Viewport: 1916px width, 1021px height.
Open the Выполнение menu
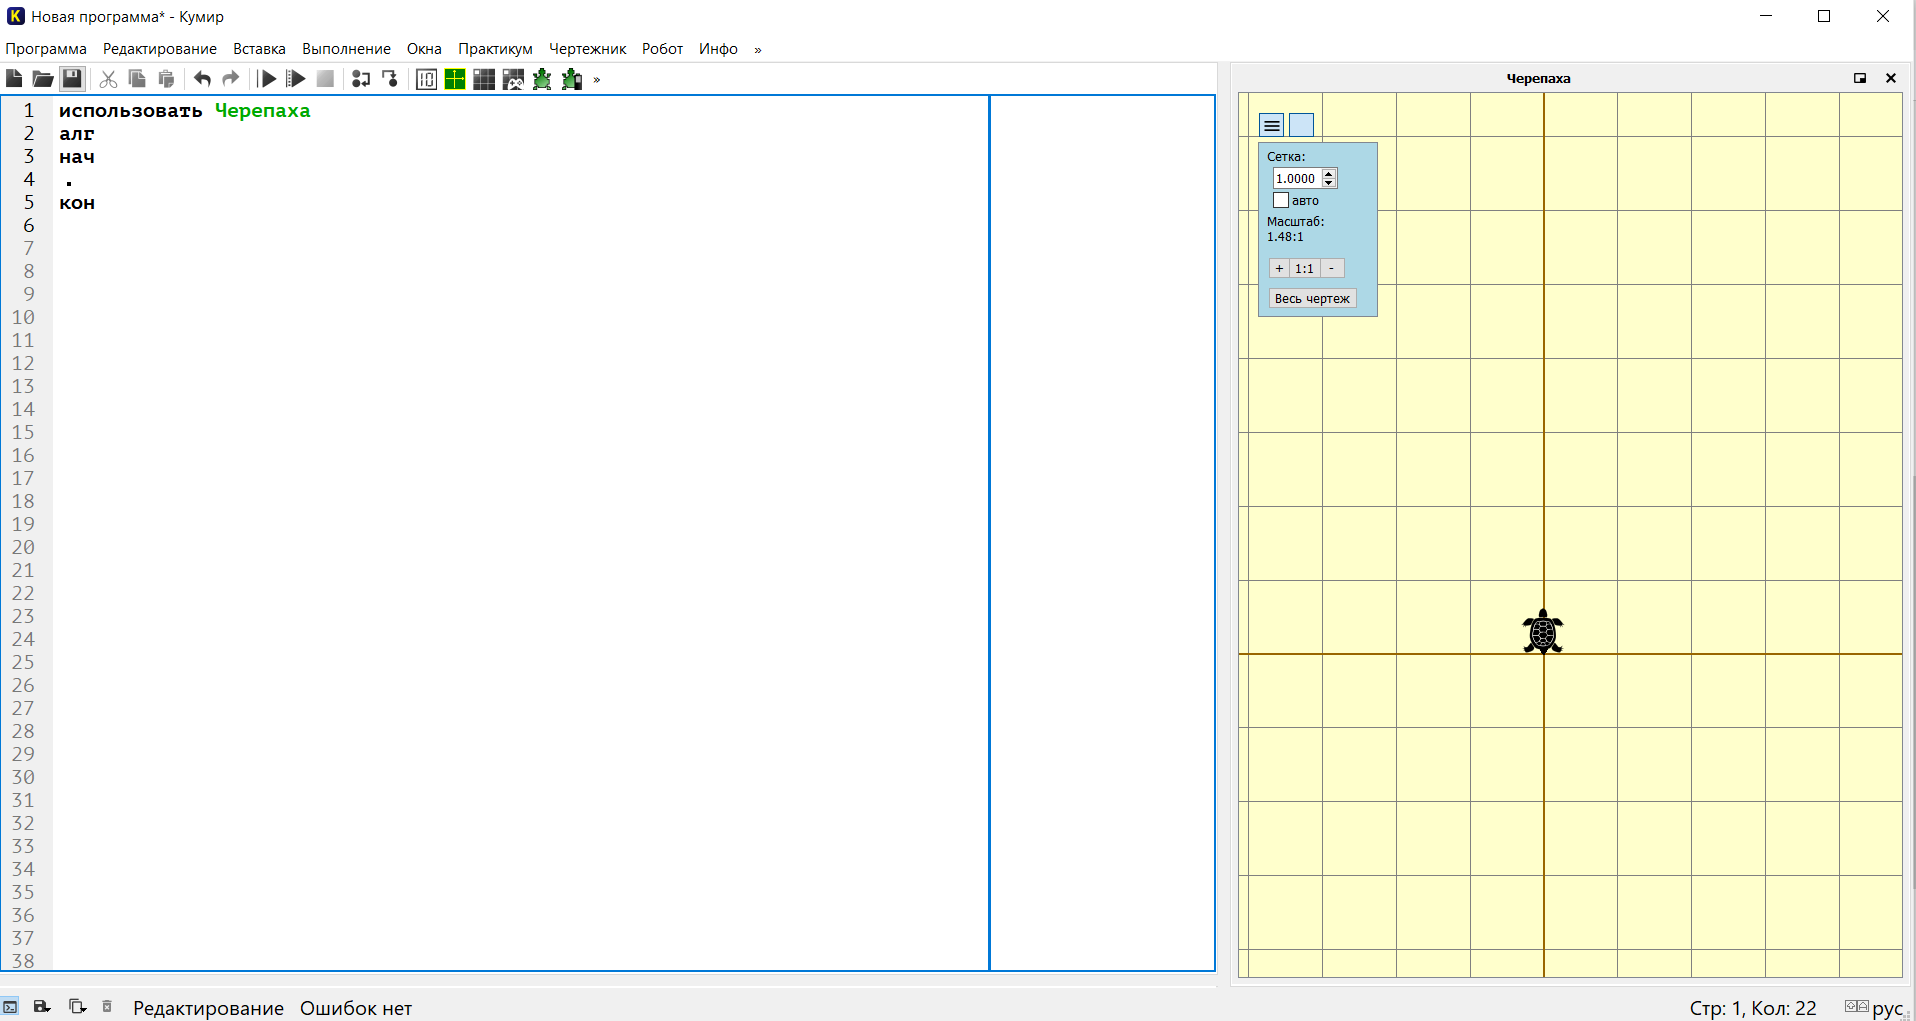pyautogui.click(x=346, y=49)
